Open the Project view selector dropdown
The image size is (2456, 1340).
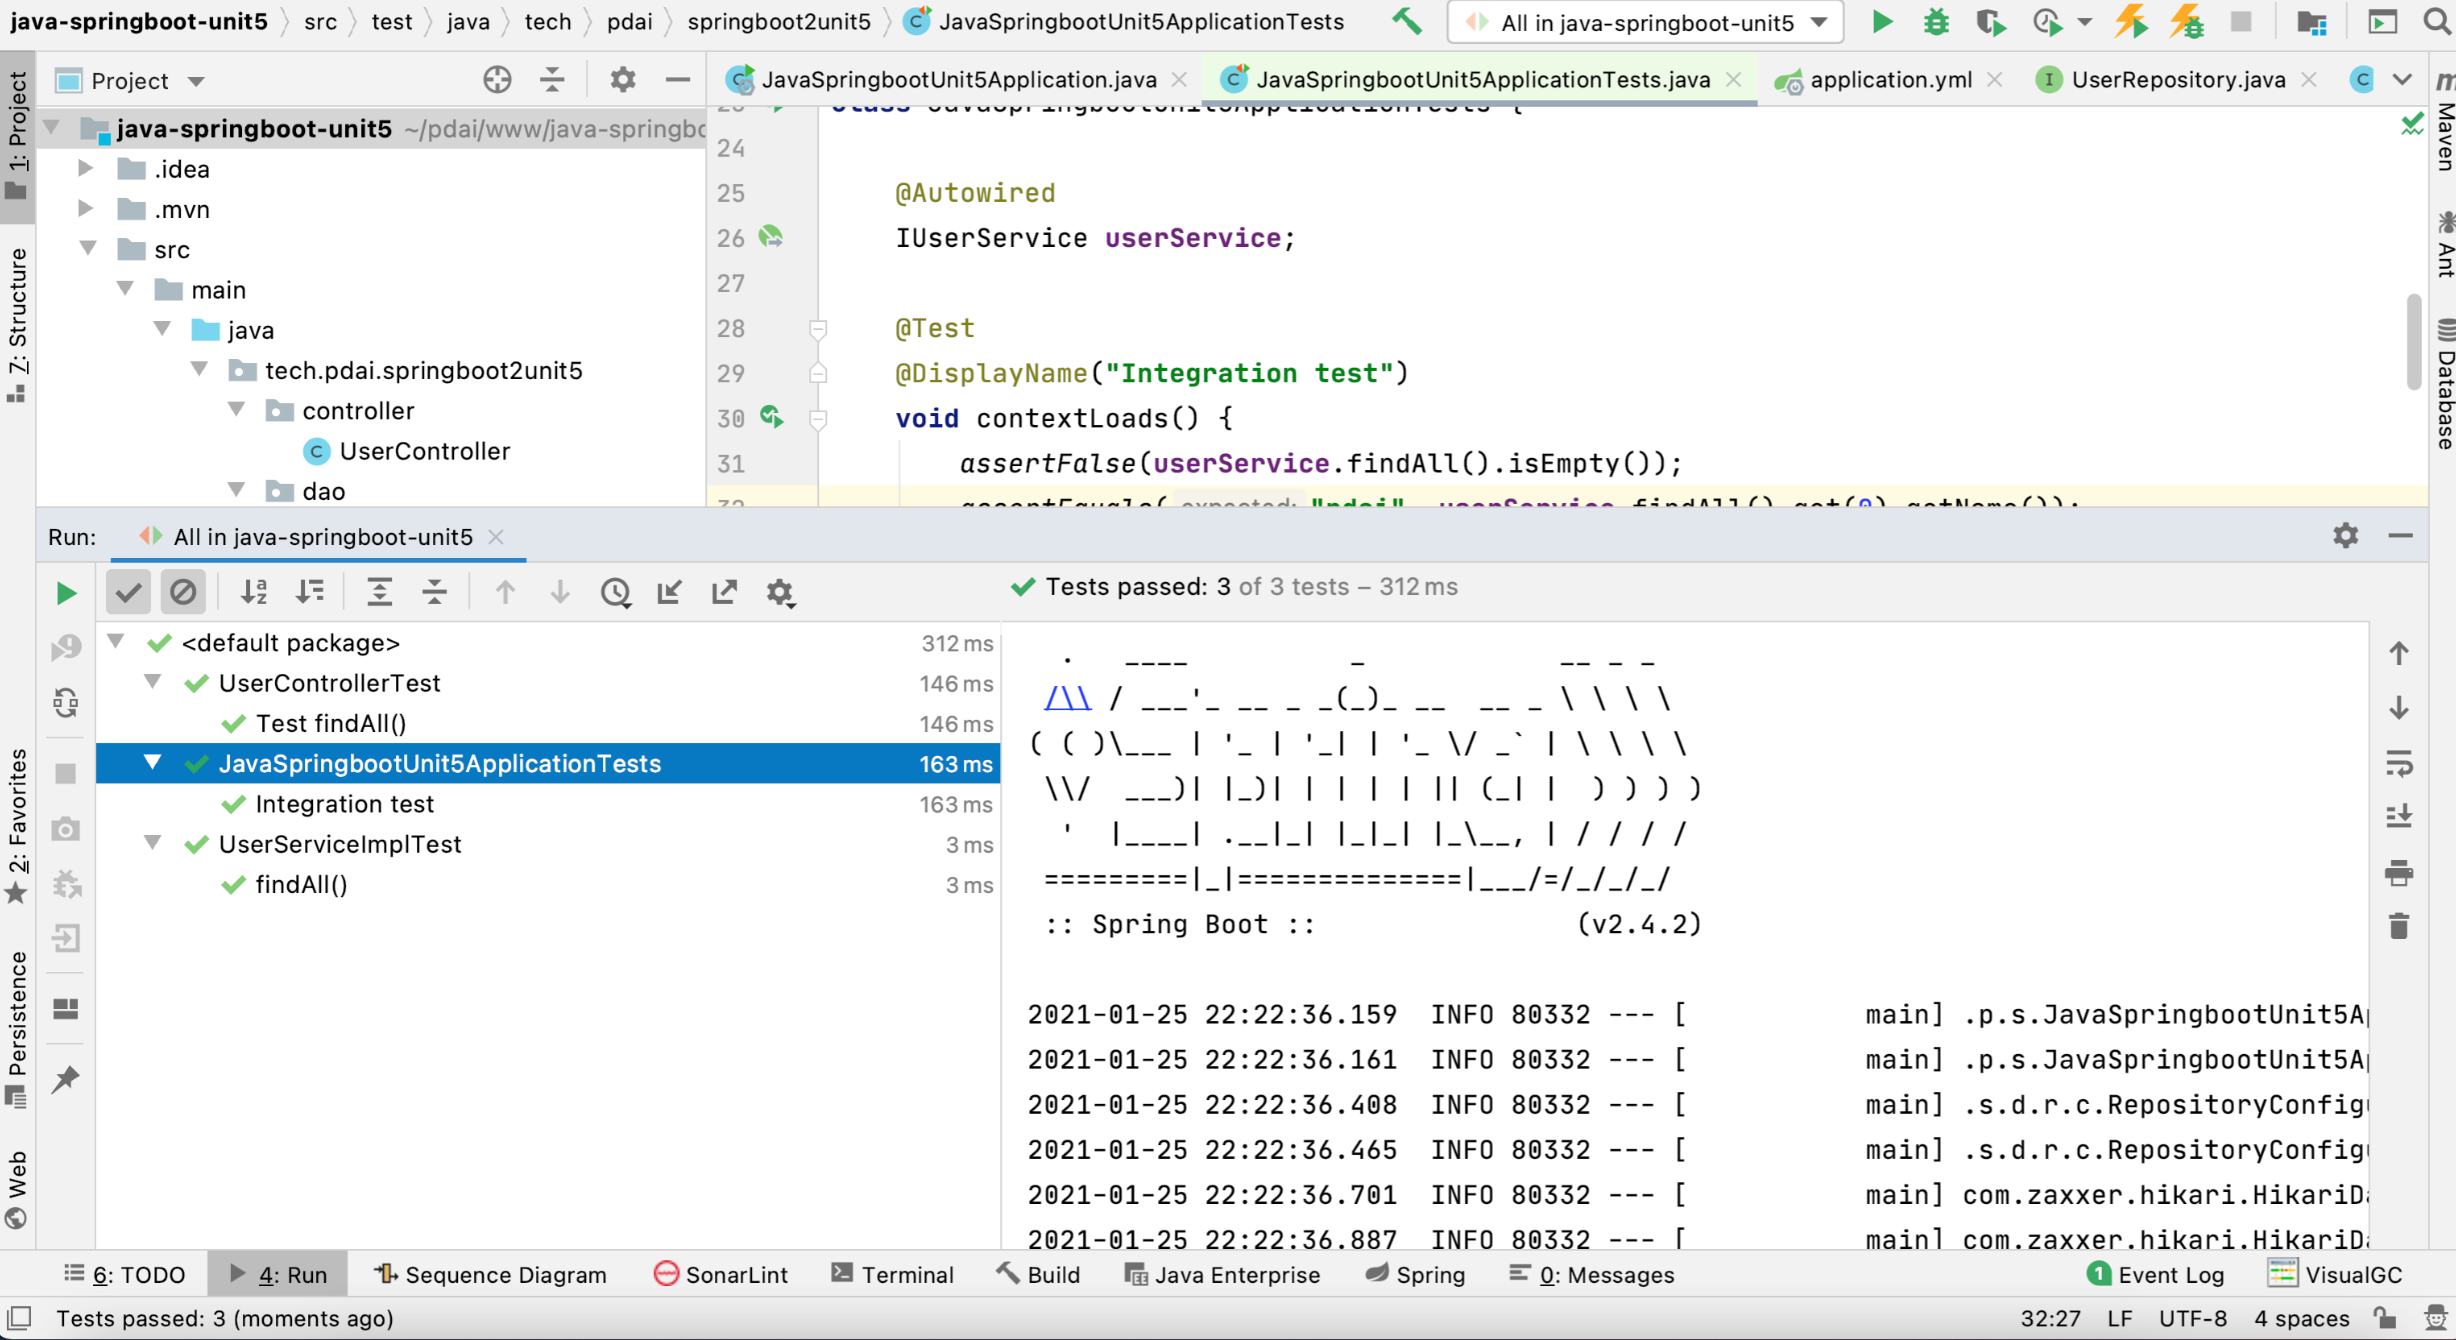click(x=196, y=81)
